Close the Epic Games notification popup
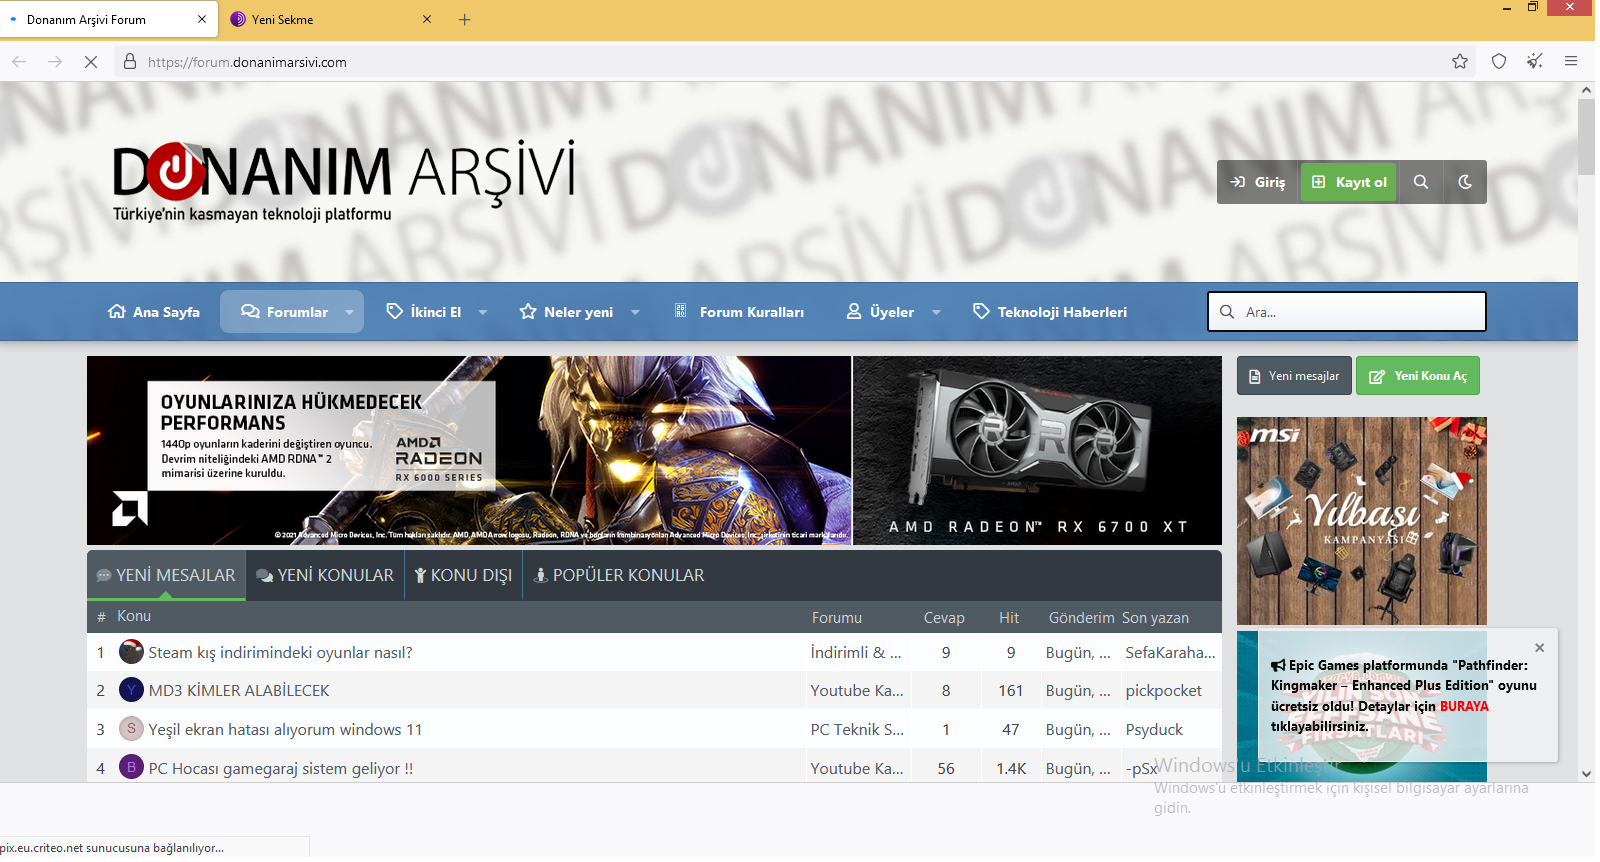The width and height of the screenshot is (1600, 862). tap(1540, 648)
